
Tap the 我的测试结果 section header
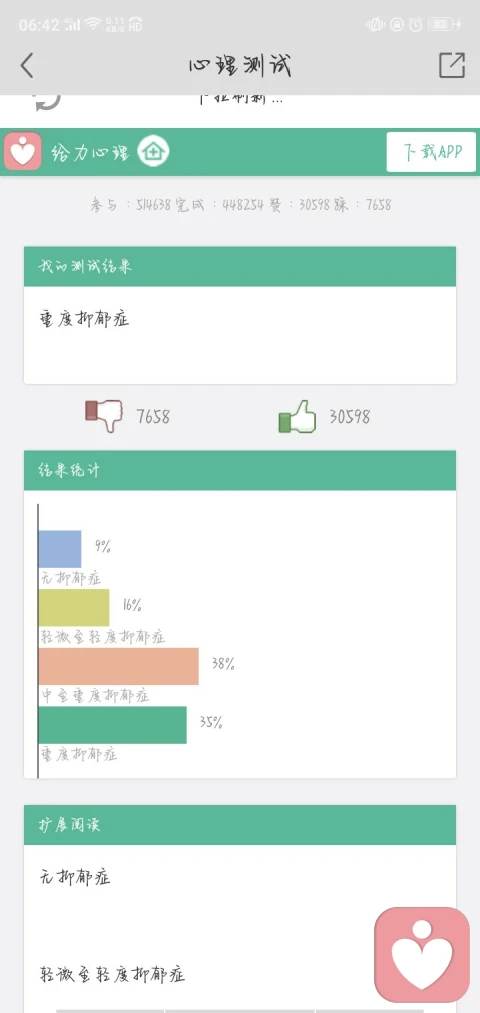[240, 266]
